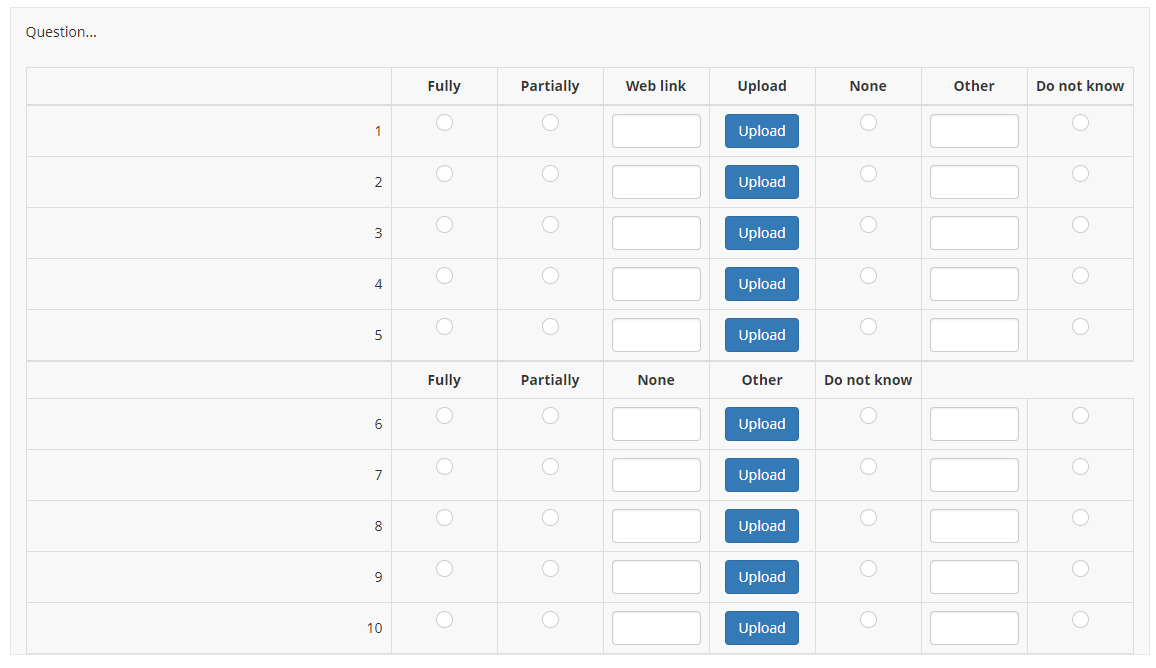Mark row 3 as Fully
The height and width of the screenshot is (668, 1156).
444,225
